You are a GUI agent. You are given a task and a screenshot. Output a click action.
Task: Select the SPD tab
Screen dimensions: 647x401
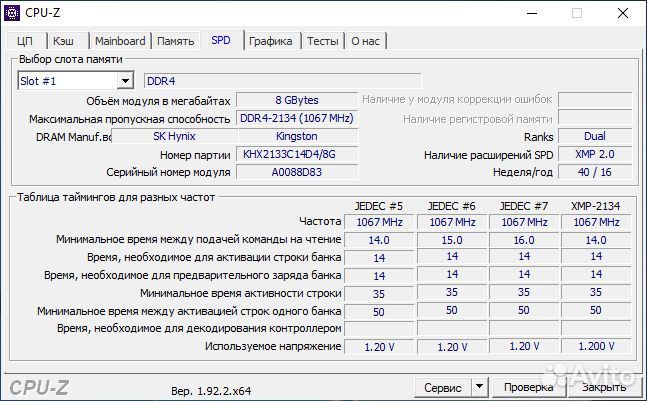[221, 40]
